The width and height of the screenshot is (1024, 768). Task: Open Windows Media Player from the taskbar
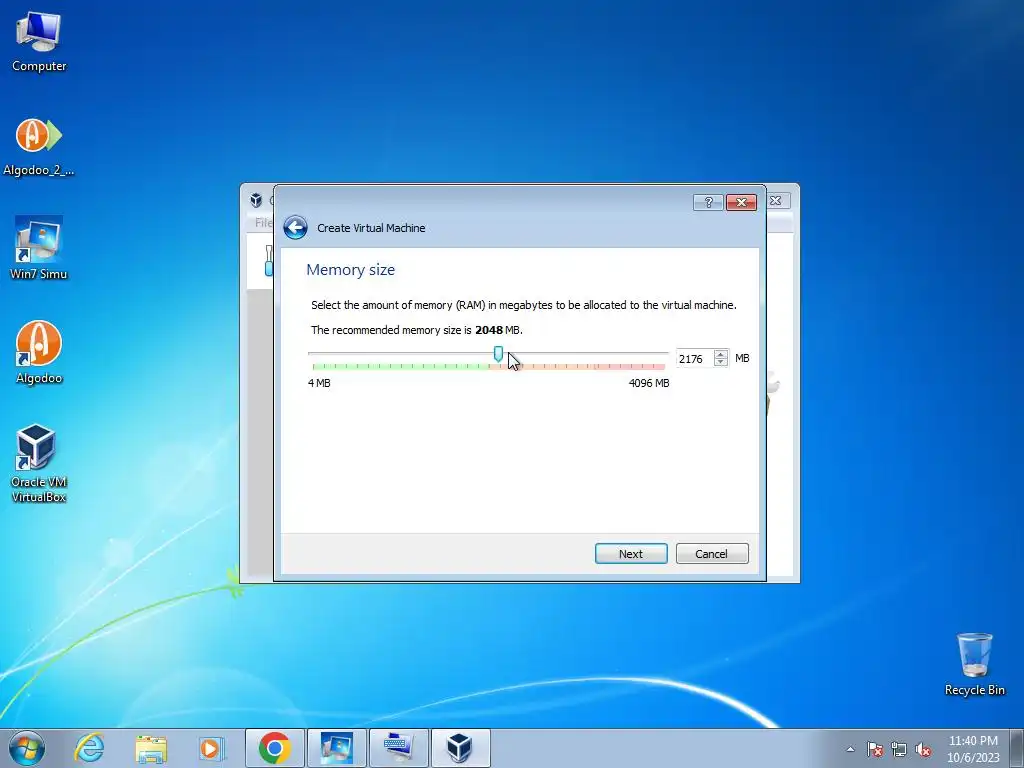click(212, 748)
